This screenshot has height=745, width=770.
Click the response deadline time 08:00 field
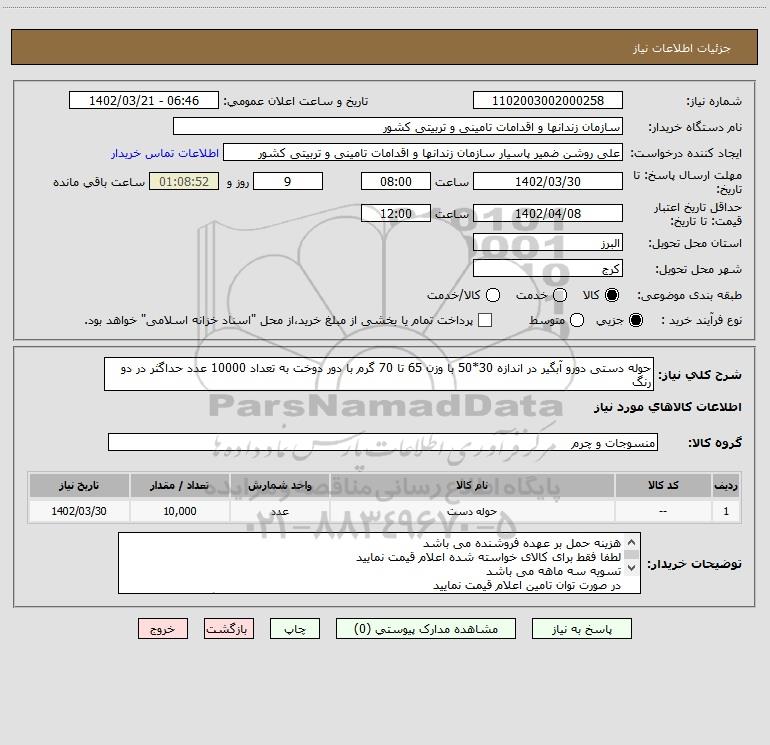(x=396, y=181)
